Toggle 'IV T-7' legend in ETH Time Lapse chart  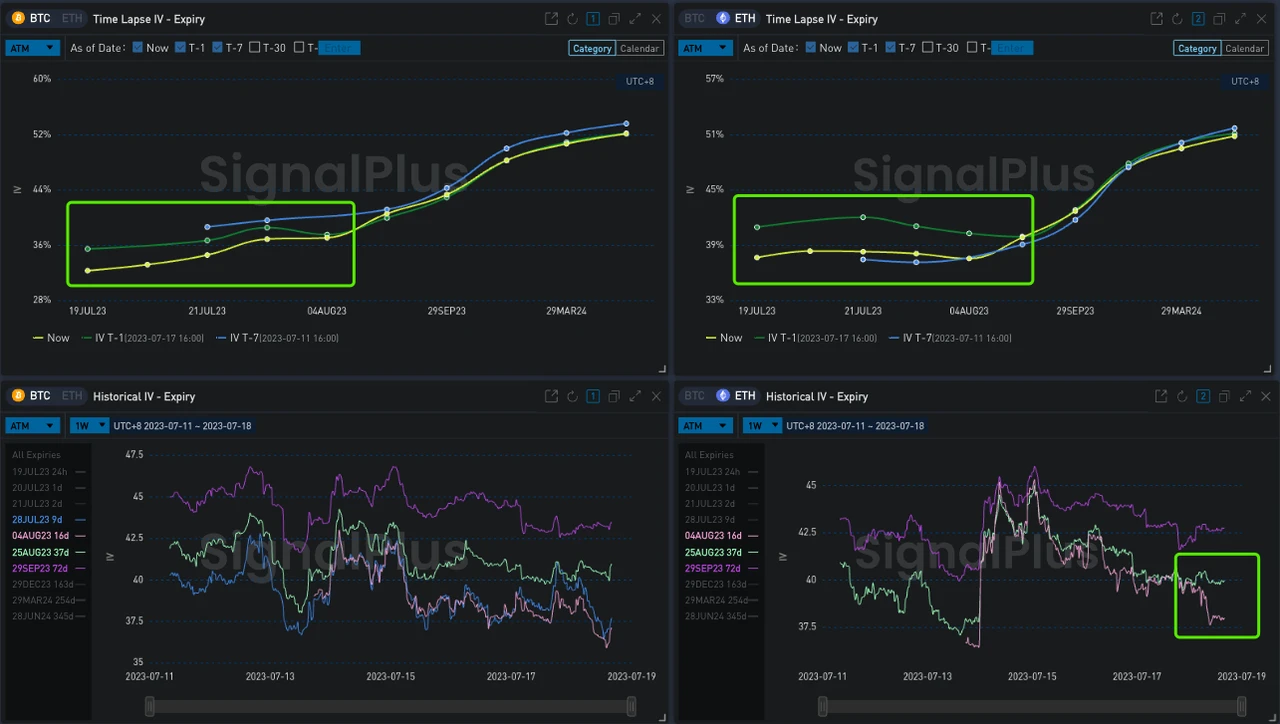click(x=951, y=338)
